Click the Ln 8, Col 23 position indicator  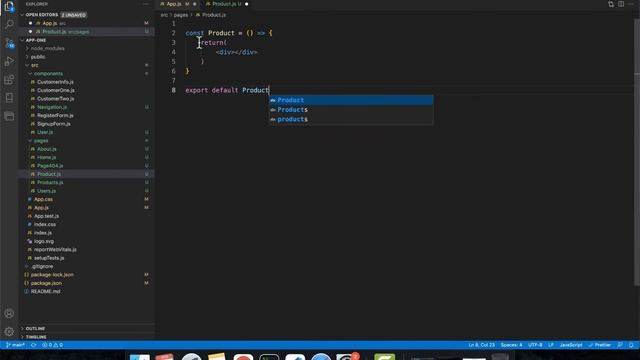pyautogui.click(x=482, y=345)
